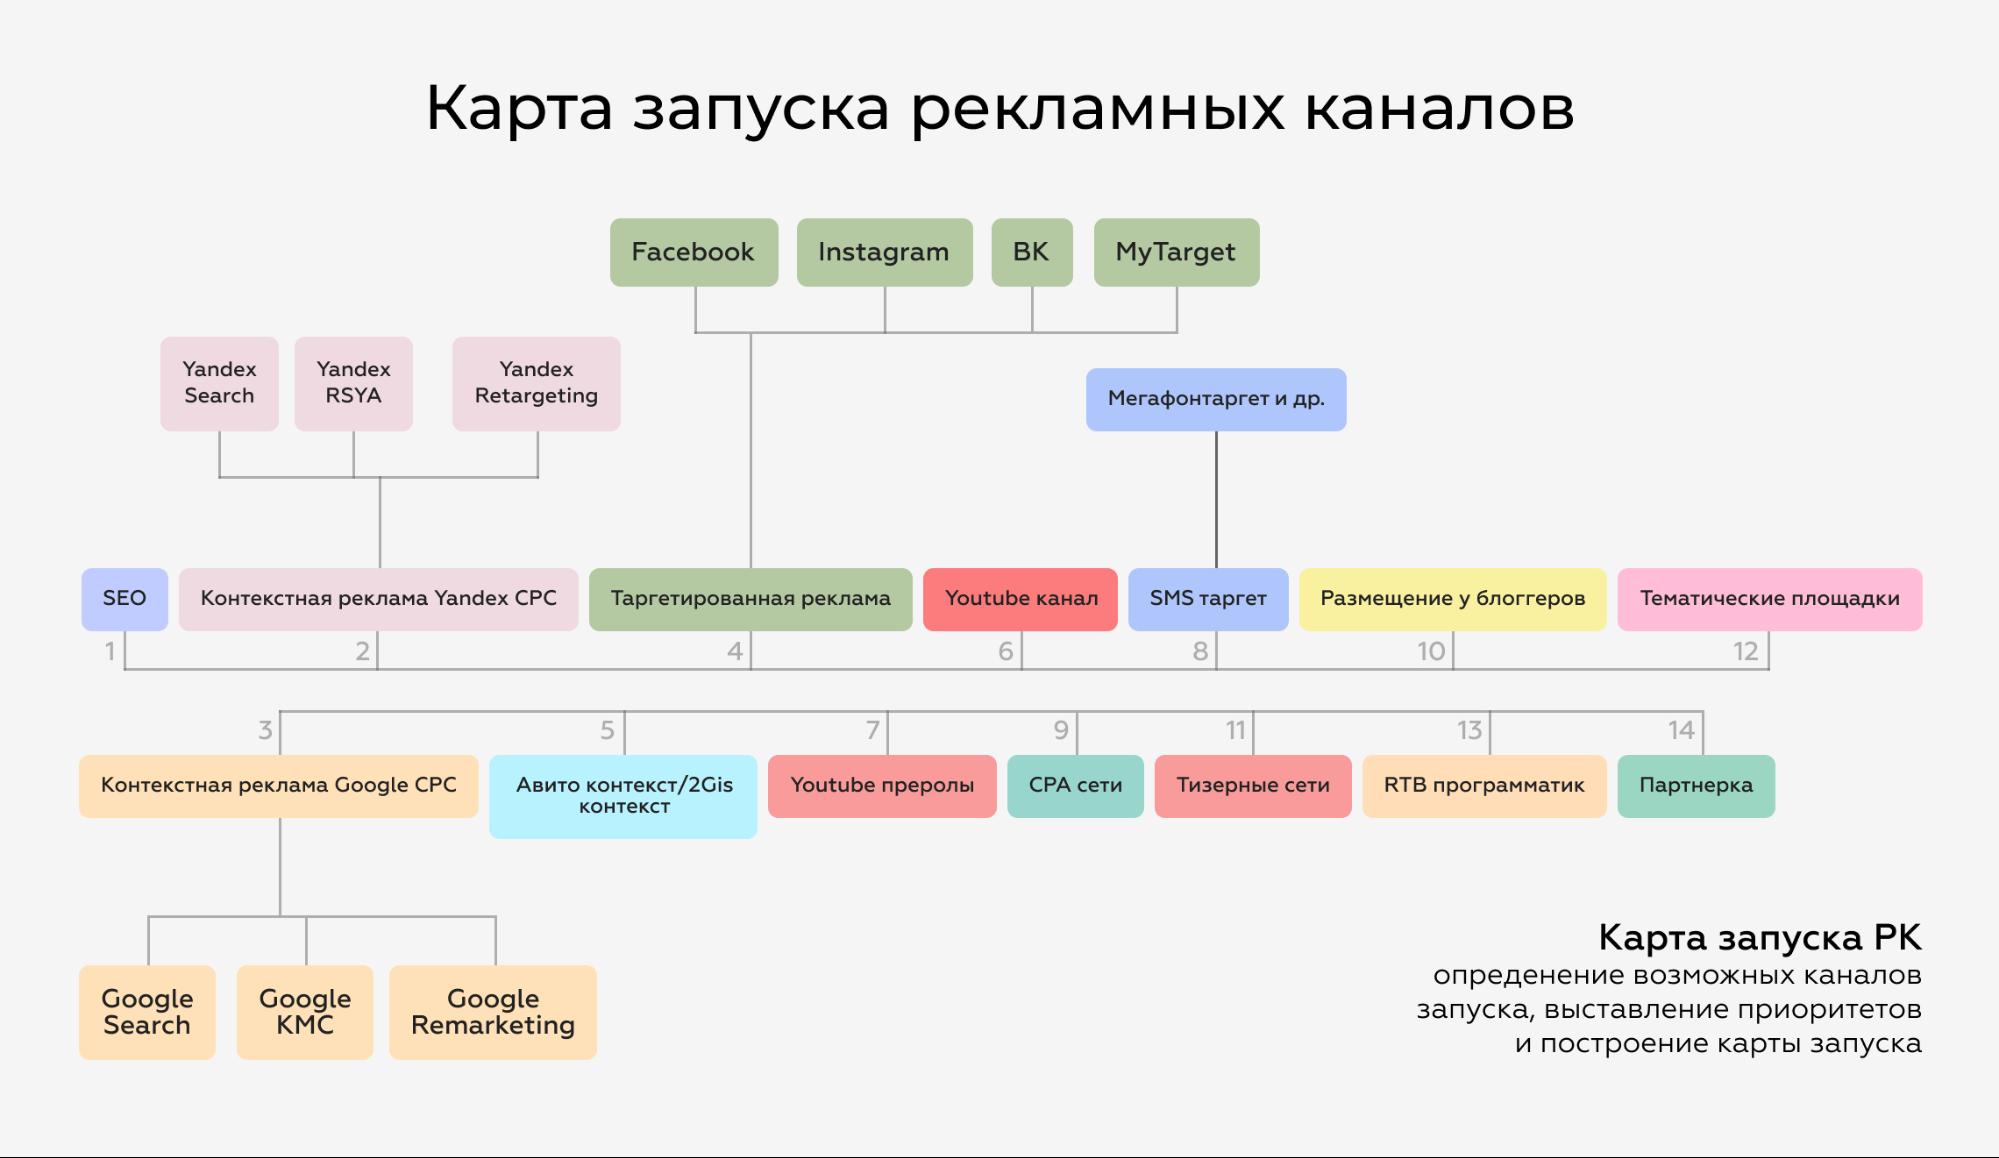Click CPA сети channel link

click(x=1078, y=784)
